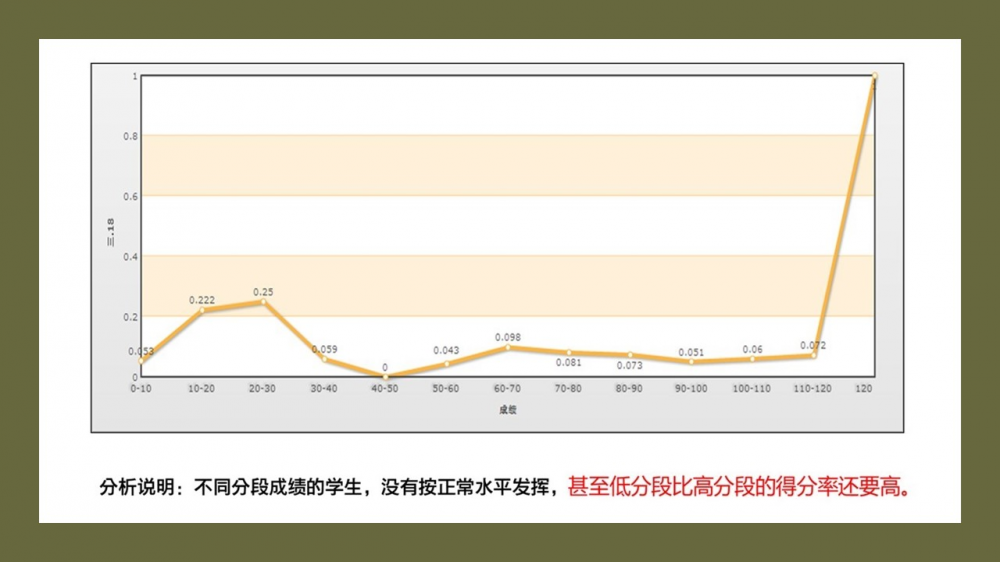This screenshot has height=562, width=1000.
Task: Click the 0.222 data point at 10-20
Action: 202,311
